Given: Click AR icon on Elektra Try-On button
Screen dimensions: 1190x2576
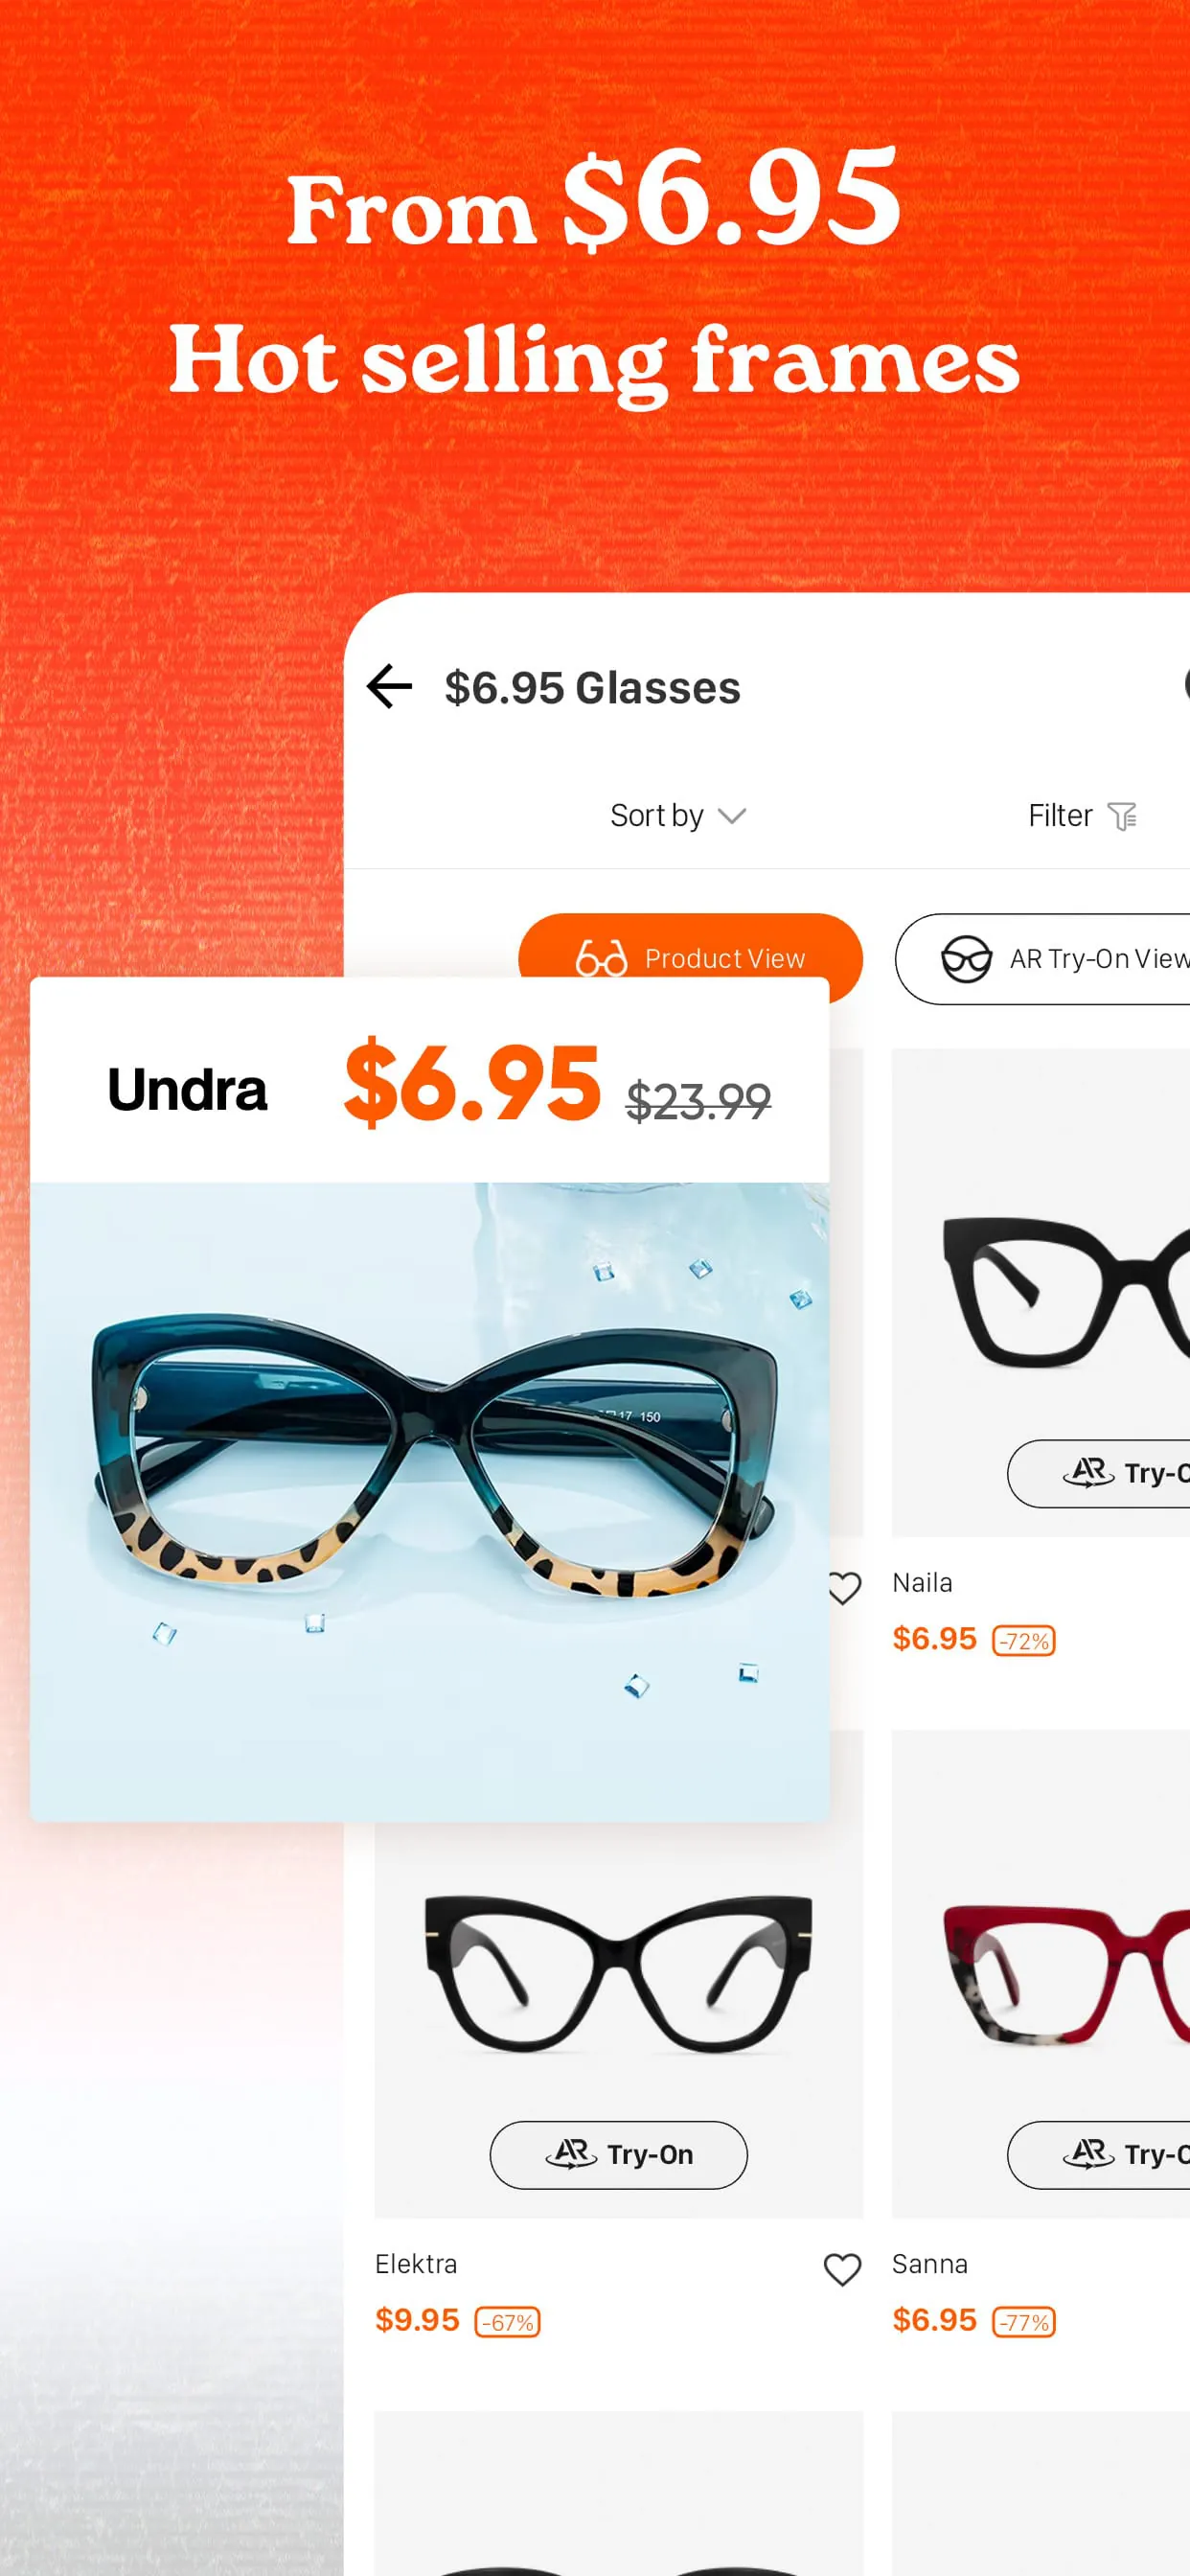Looking at the screenshot, I should click(571, 2153).
